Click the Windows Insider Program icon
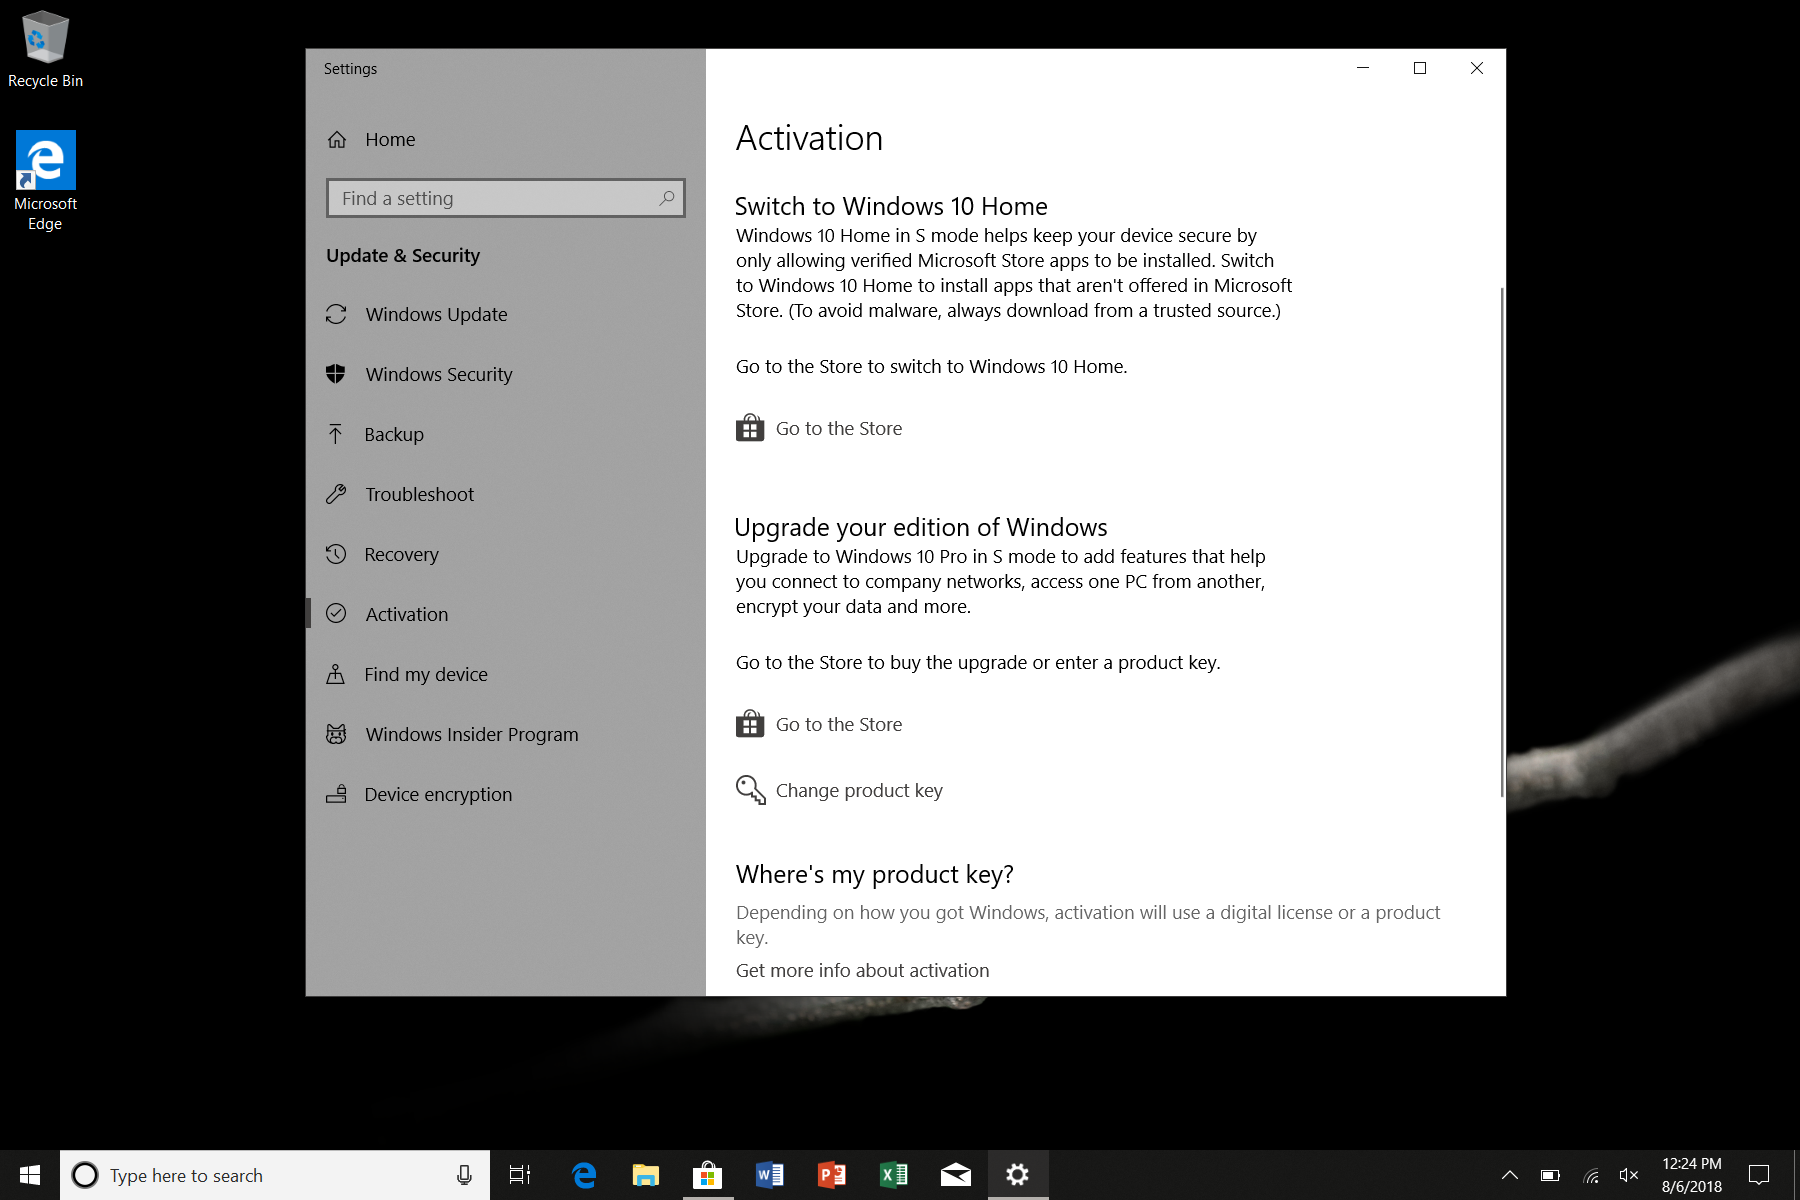Screen dimensions: 1800x1200 (x=336, y=734)
